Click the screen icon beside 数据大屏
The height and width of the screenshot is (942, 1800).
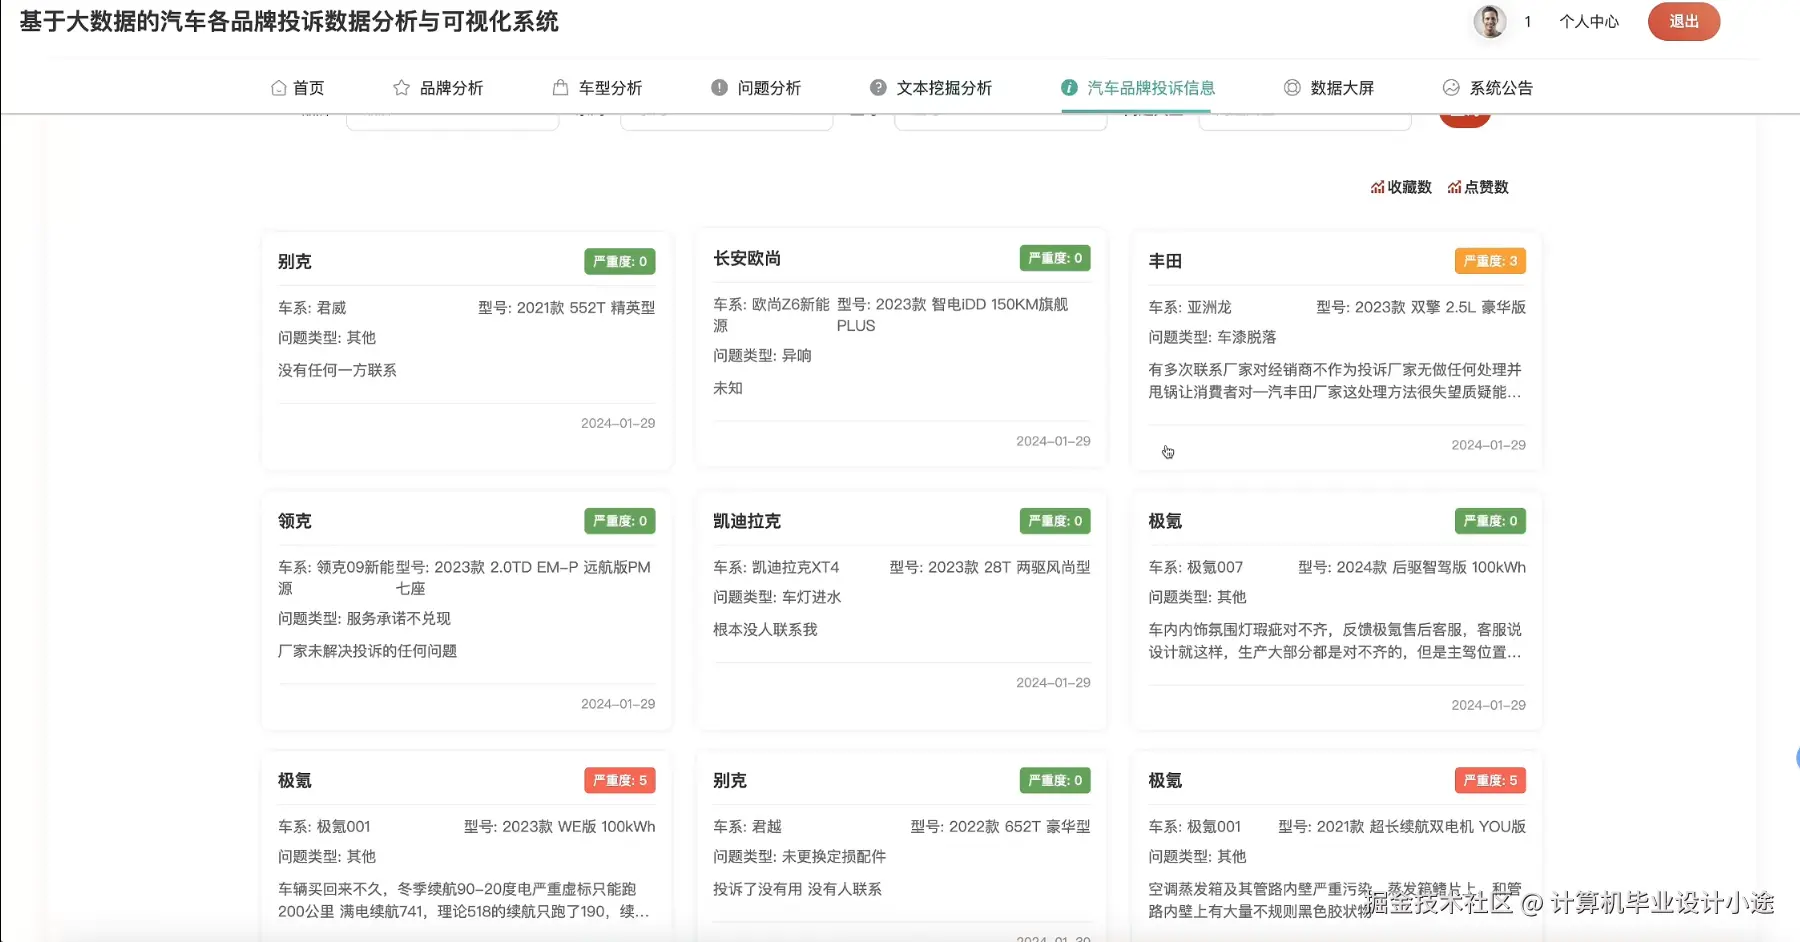click(x=1290, y=87)
